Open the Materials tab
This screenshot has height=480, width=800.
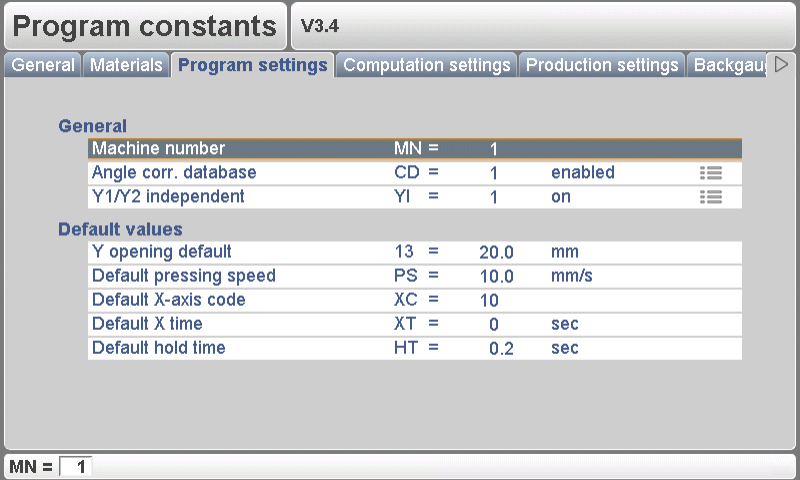coord(126,65)
